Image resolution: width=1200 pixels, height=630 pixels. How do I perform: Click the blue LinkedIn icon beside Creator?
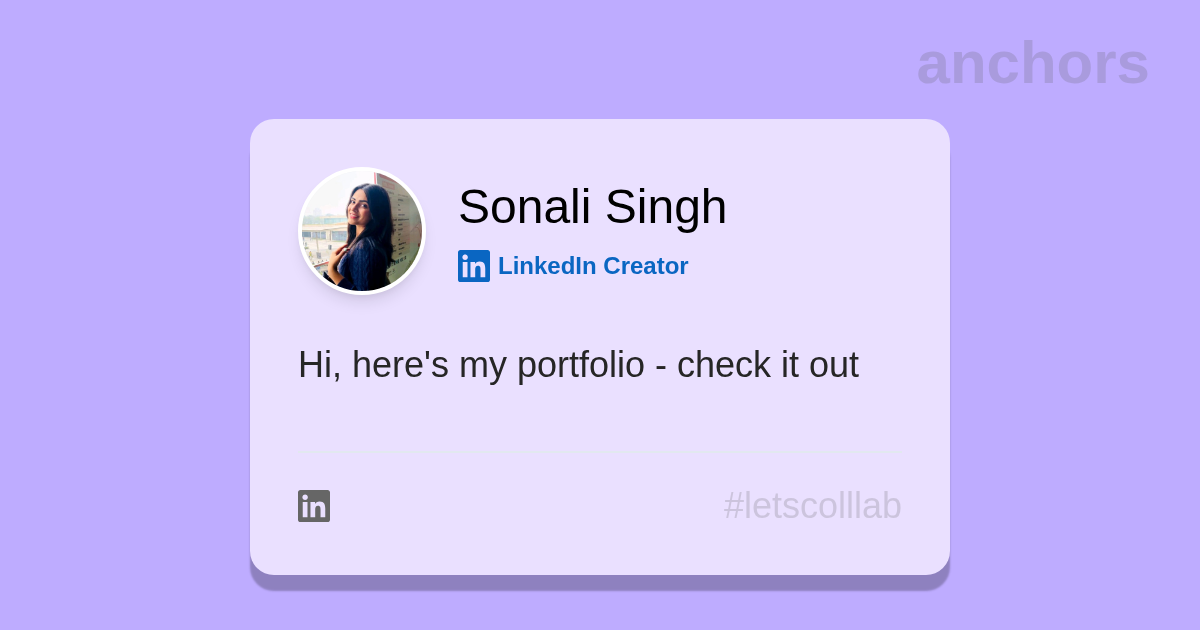click(474, 266)
